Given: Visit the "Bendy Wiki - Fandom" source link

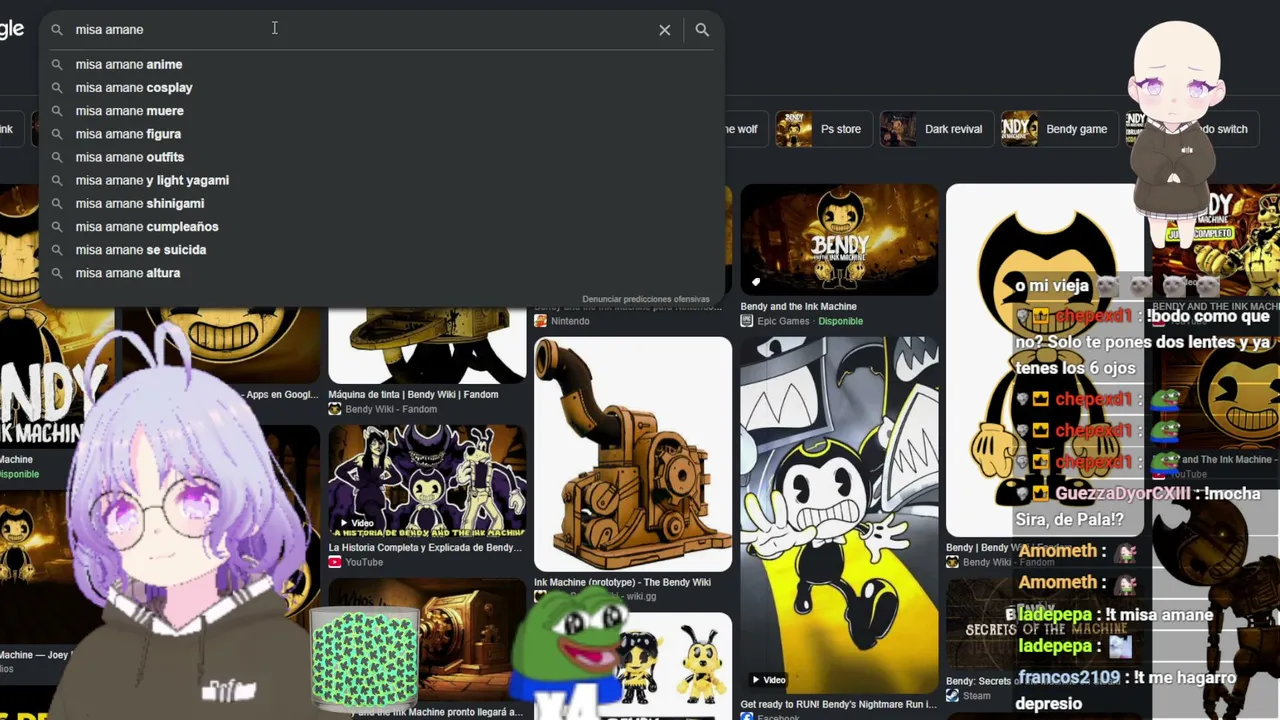Looking at the screenshot, I should (x=391, y=409).
